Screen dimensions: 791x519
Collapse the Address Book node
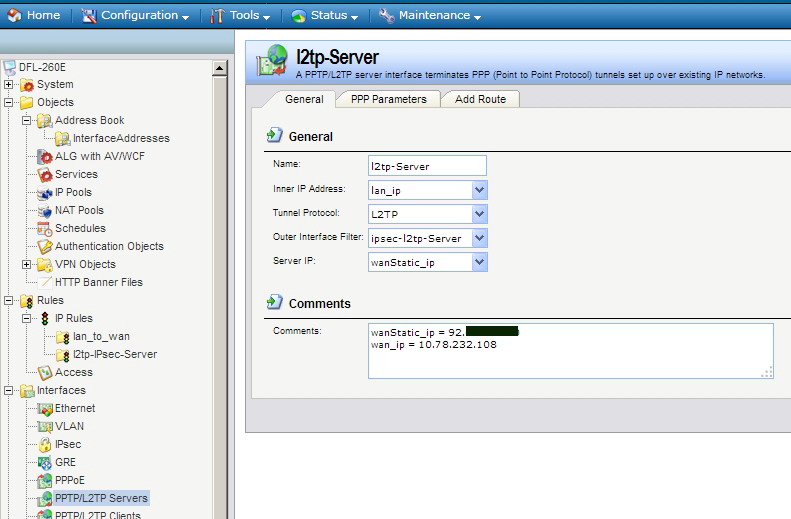[x=27, y=120]
